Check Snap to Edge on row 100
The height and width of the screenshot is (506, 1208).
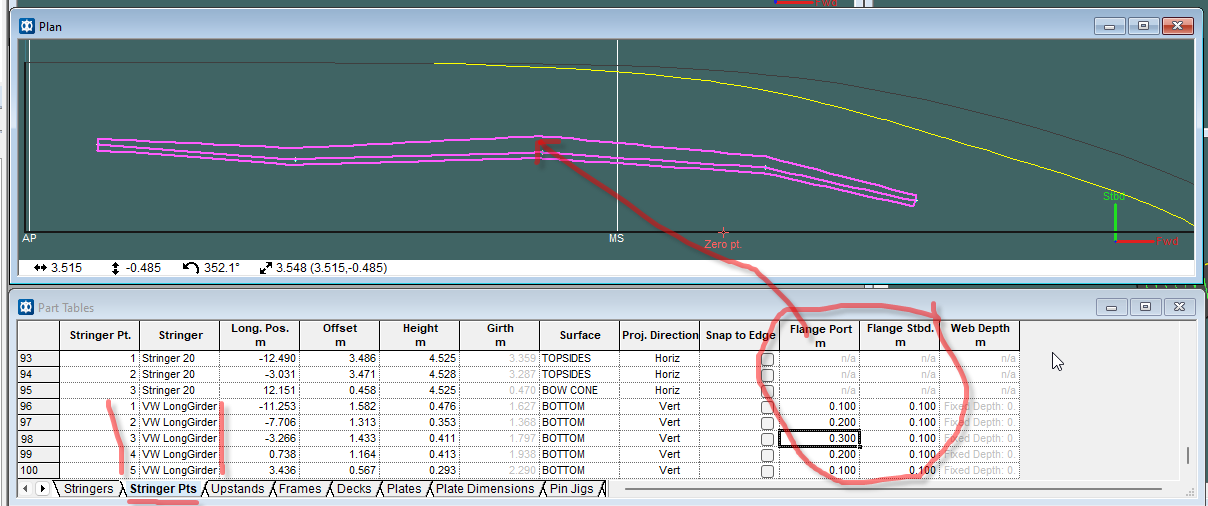click(767, 471)
